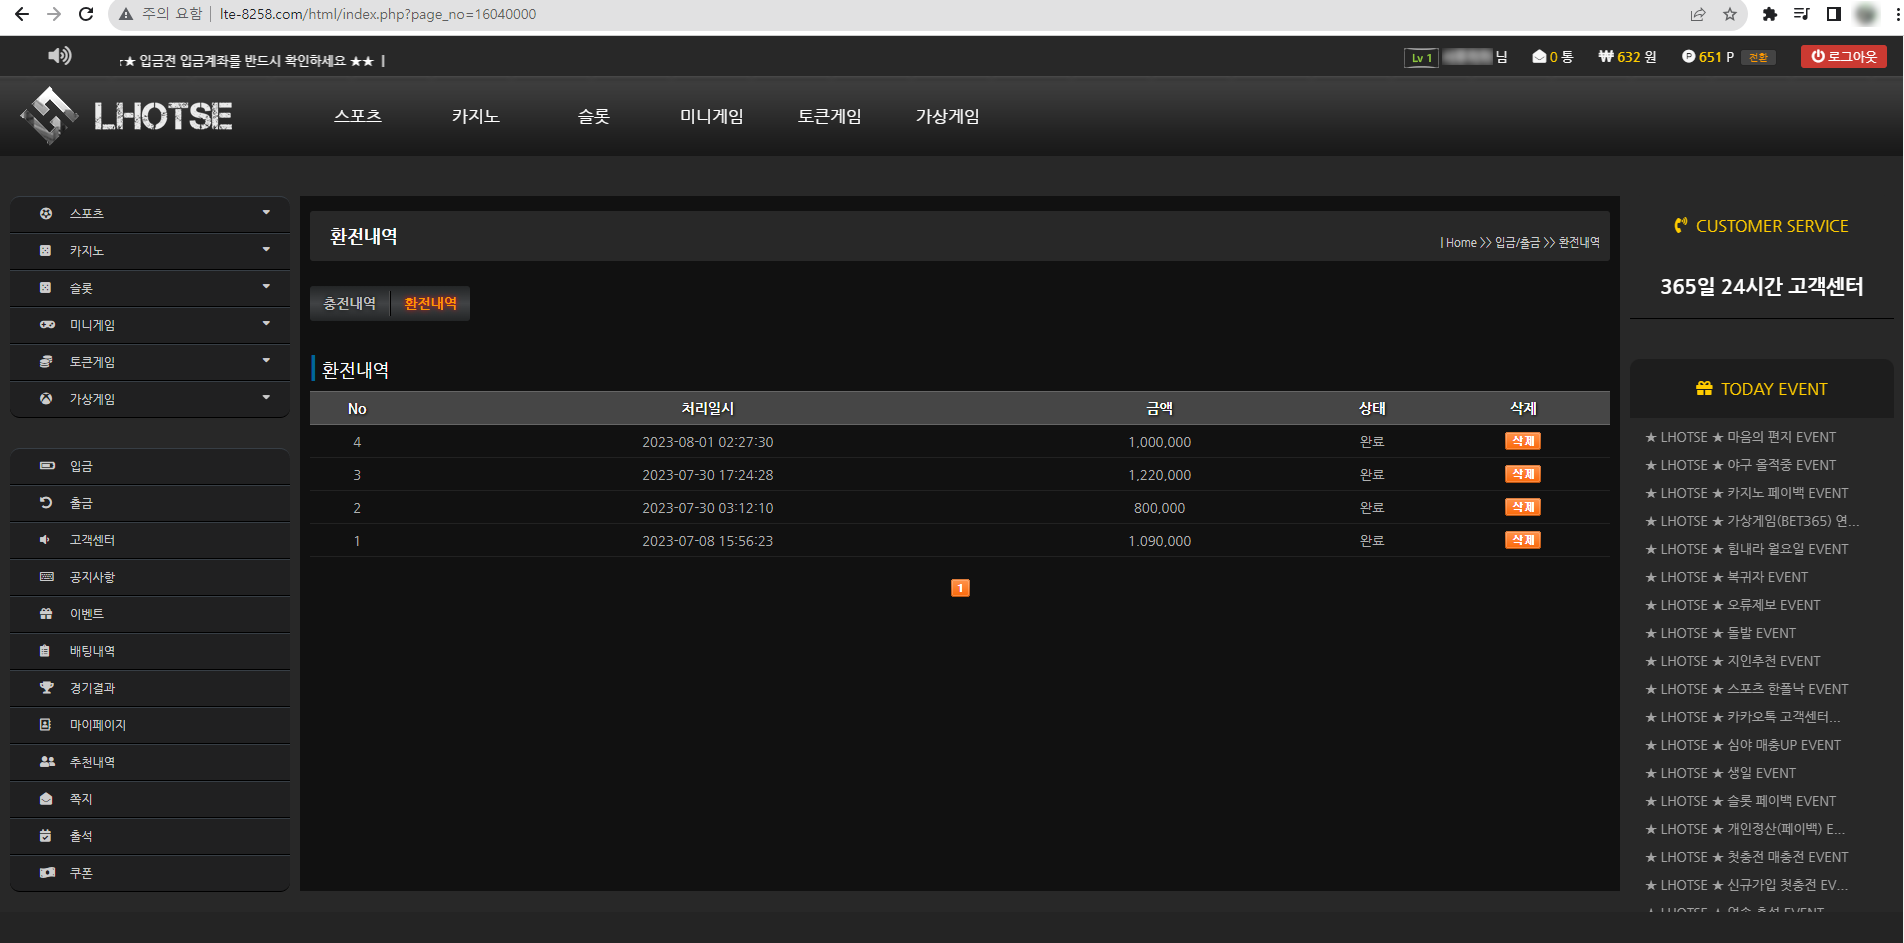Click the 이벤트 gift icon in sidebar

[46, 614]
